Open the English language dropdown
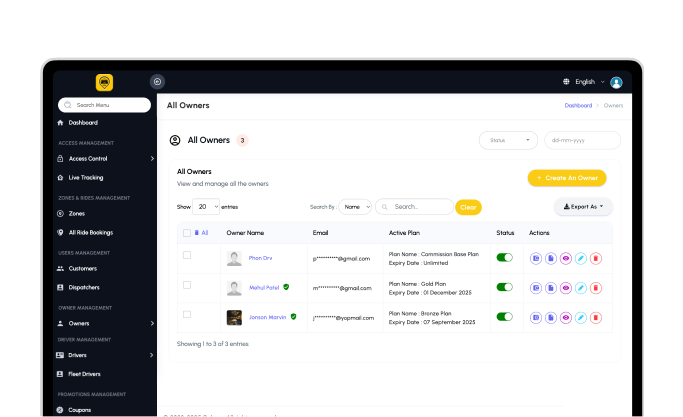The image size is (683, 417). coord(590,81)
